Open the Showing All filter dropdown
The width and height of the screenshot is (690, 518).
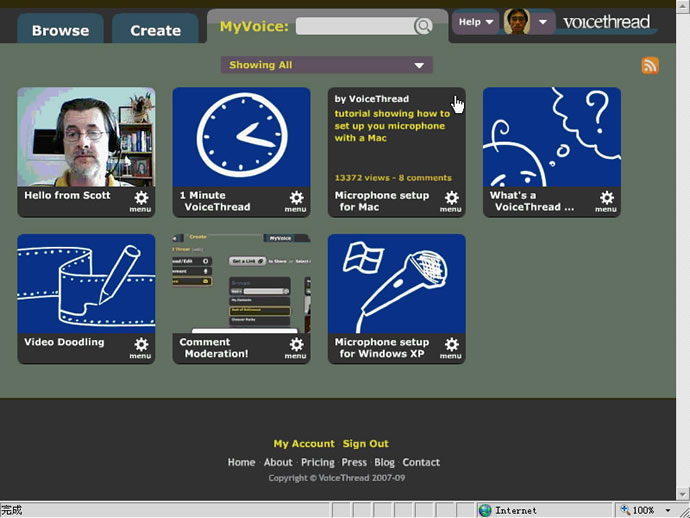[x=327, y=65]
